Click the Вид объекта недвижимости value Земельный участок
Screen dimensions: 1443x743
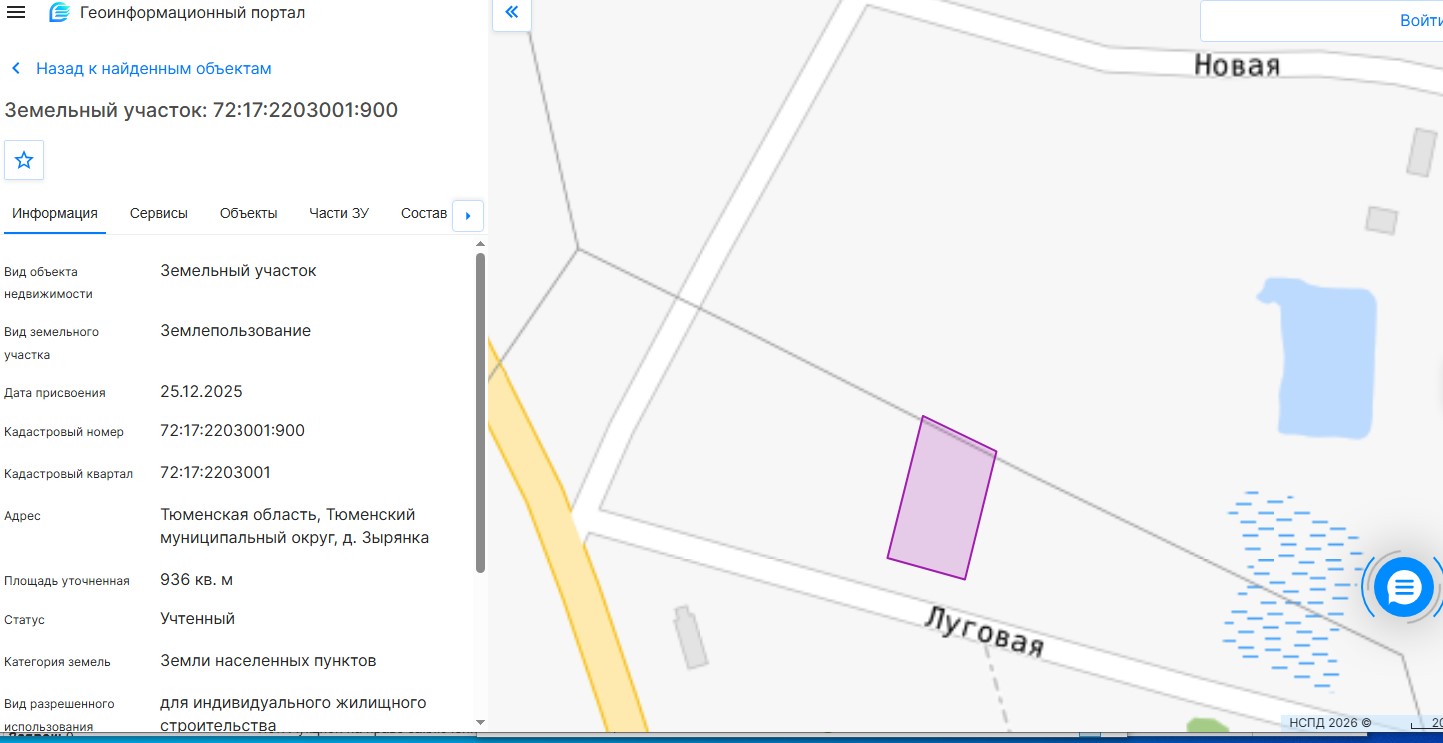point(238,271)
